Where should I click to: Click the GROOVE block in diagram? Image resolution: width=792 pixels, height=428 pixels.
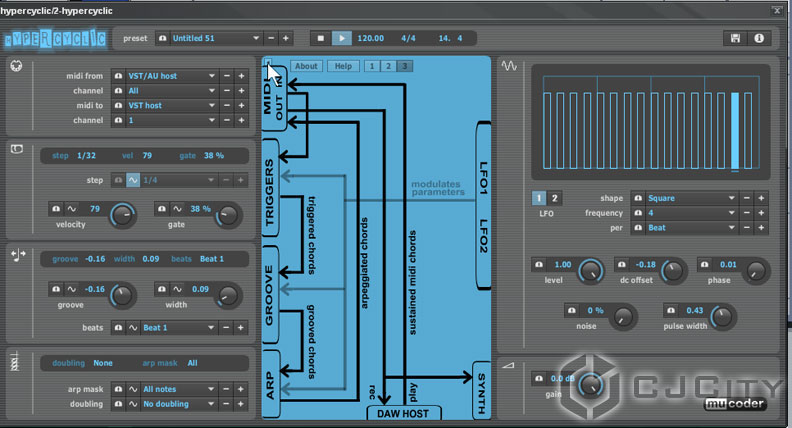[271, 296]
